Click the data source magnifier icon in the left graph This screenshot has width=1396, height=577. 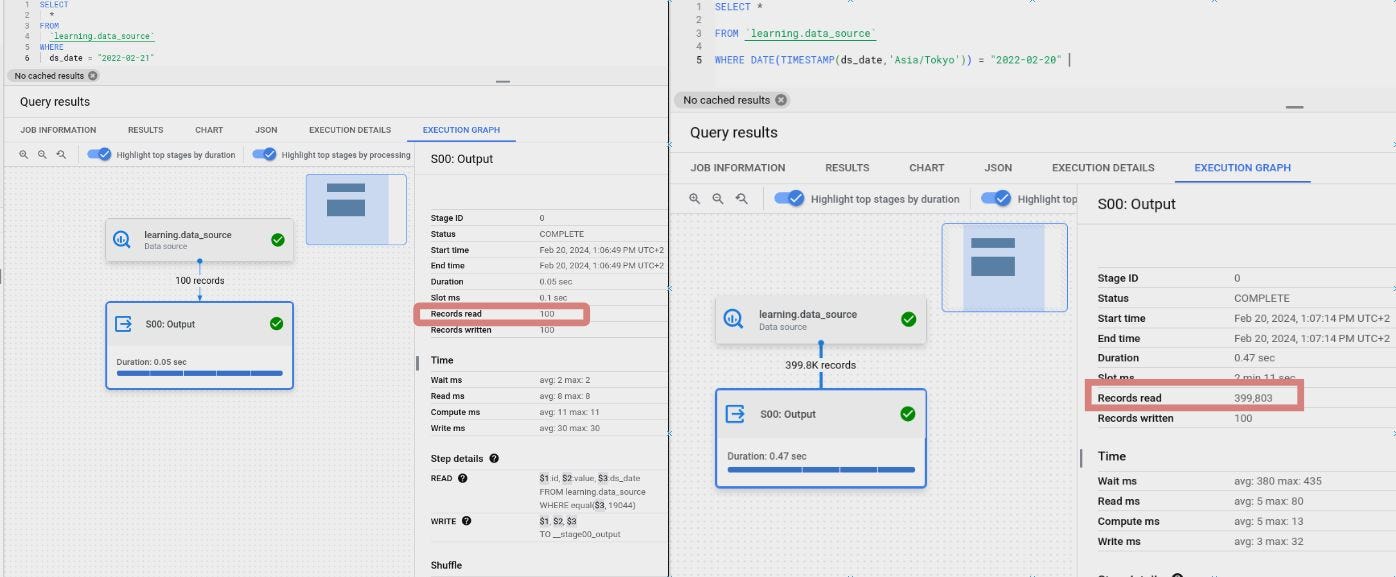pos(123,240)
